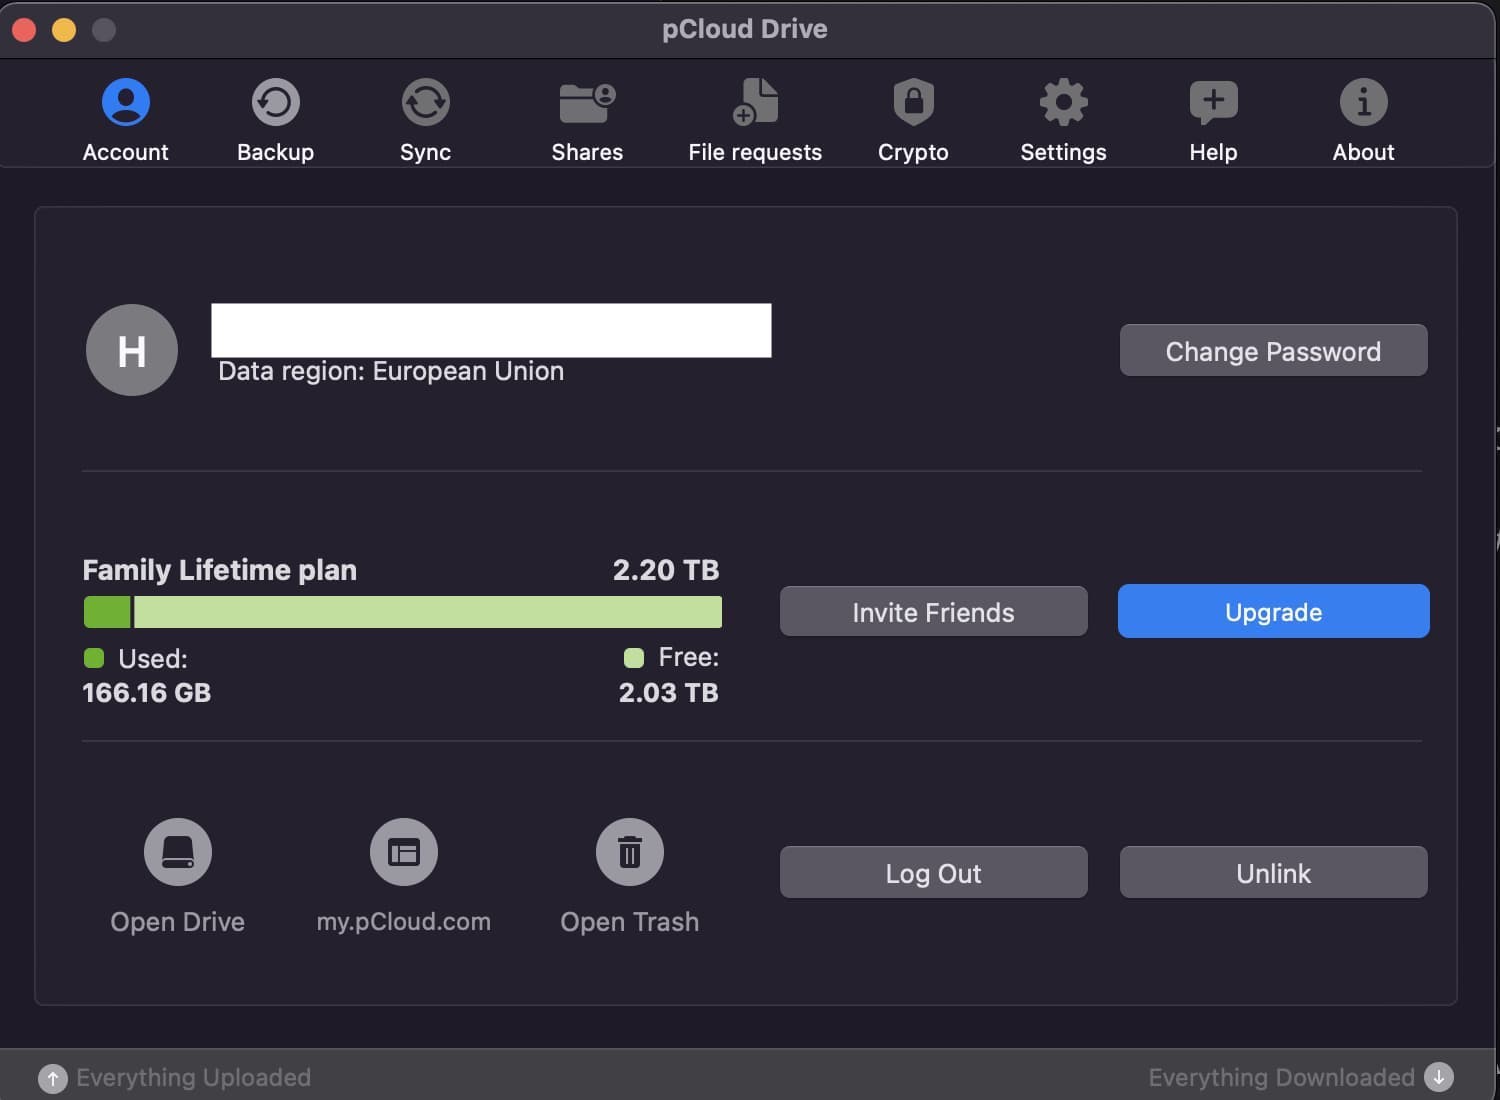Viewport: 1500px width, 1100px height.
Task: Click the Open Drive disk icon
Action: pyautogui.click(x=178, y=852)
